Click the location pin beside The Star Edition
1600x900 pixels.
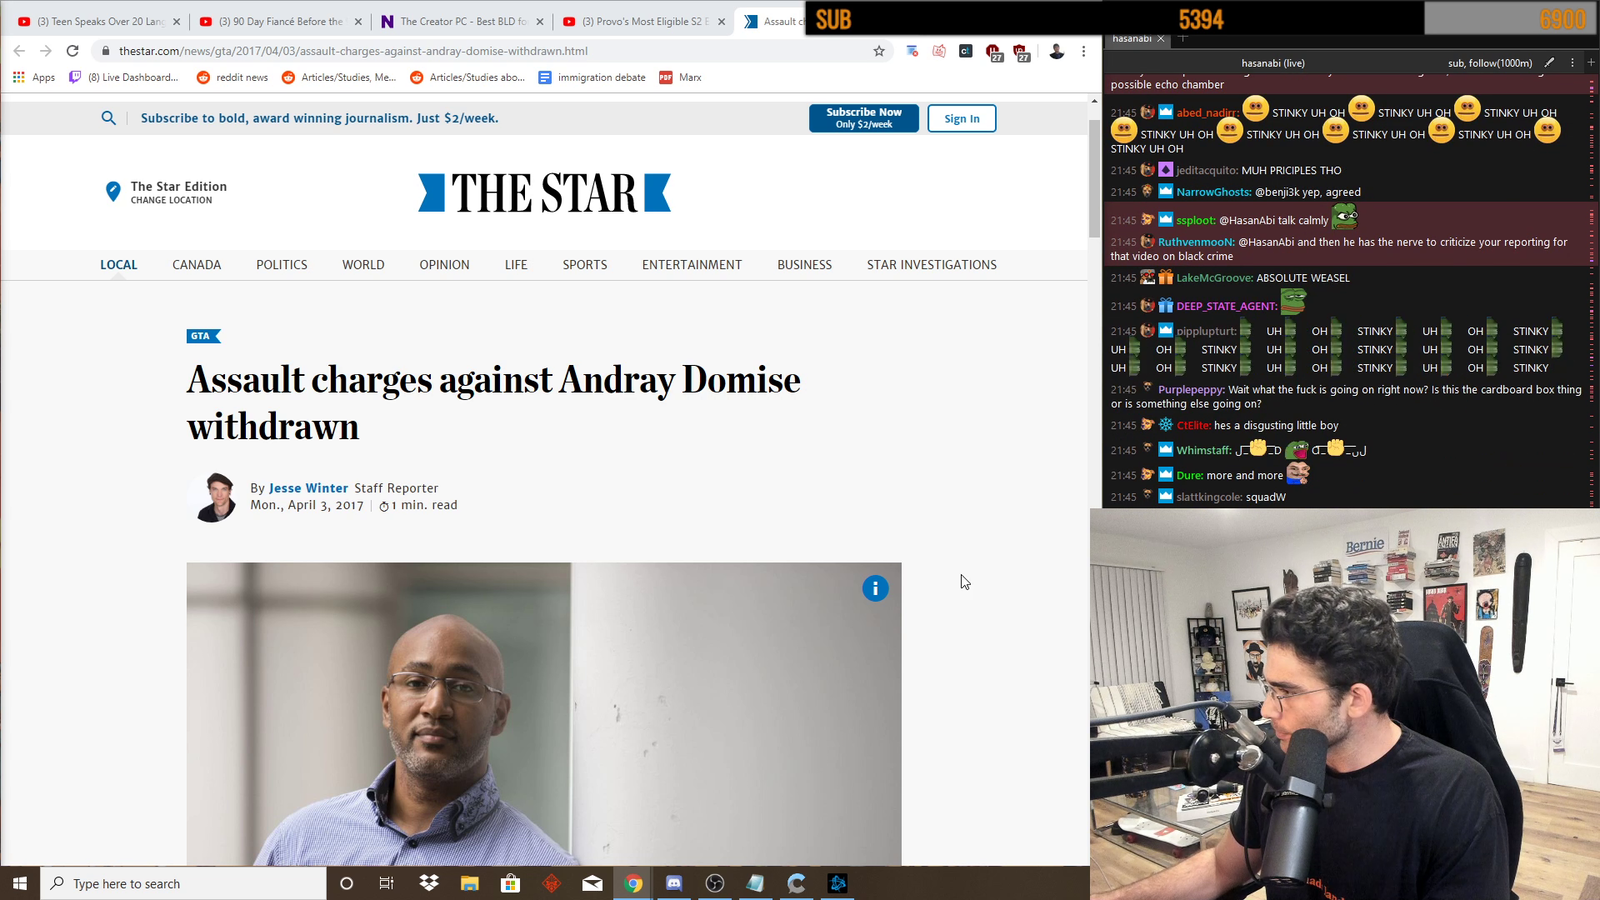point(113,191)
